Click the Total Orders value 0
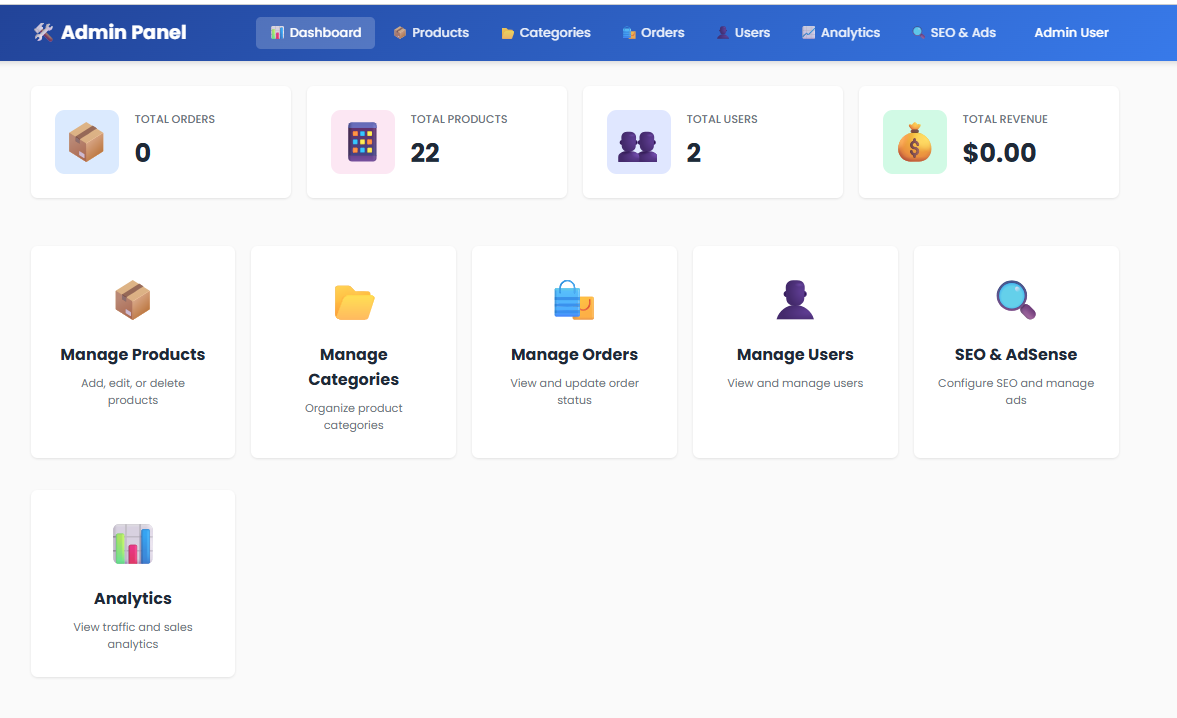The image size is (1177, 718). point(143,153)
